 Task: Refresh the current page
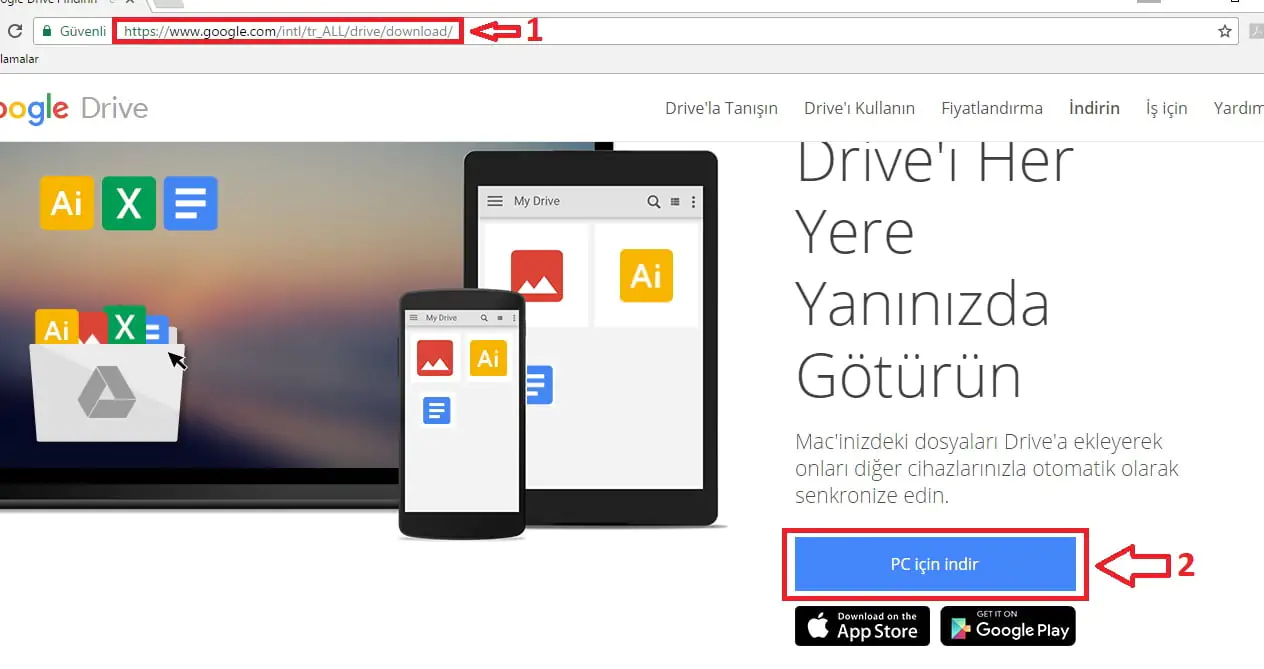pos(14,30)
